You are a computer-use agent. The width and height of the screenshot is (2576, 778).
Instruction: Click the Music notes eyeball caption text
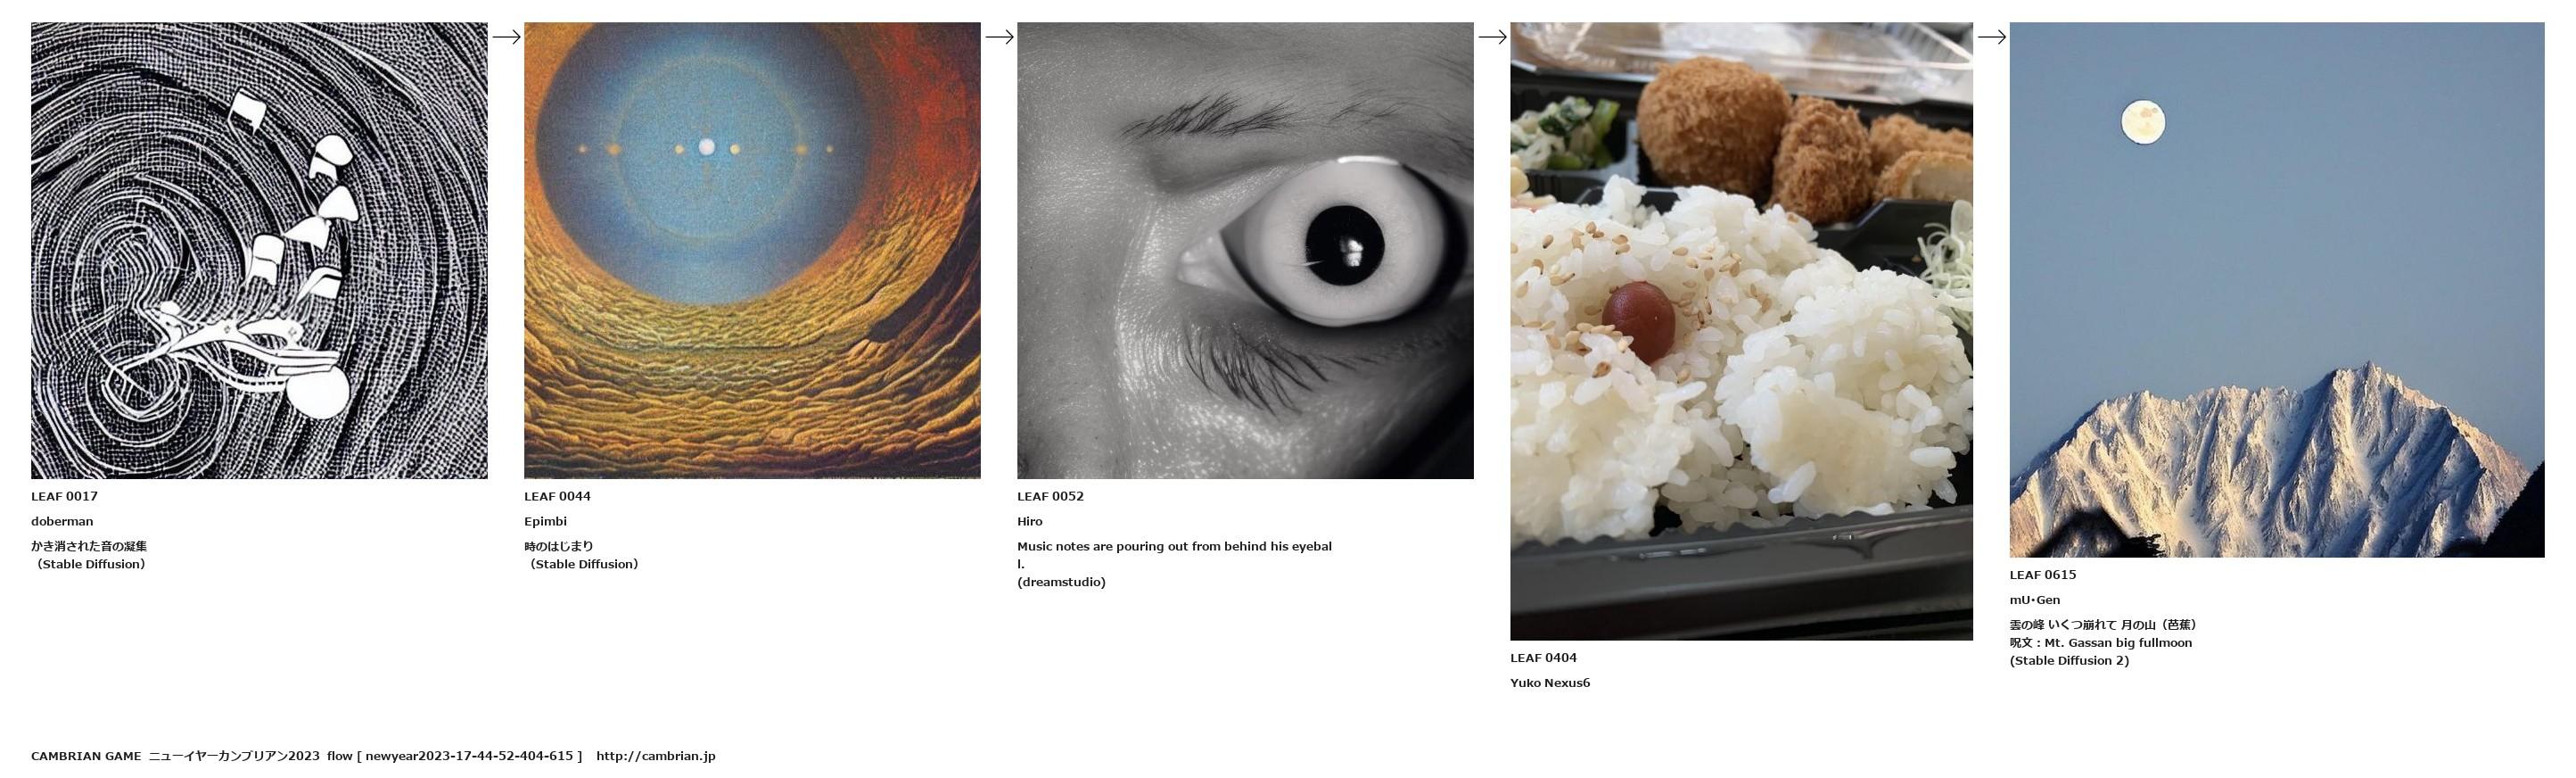(x=1174, y=564)
